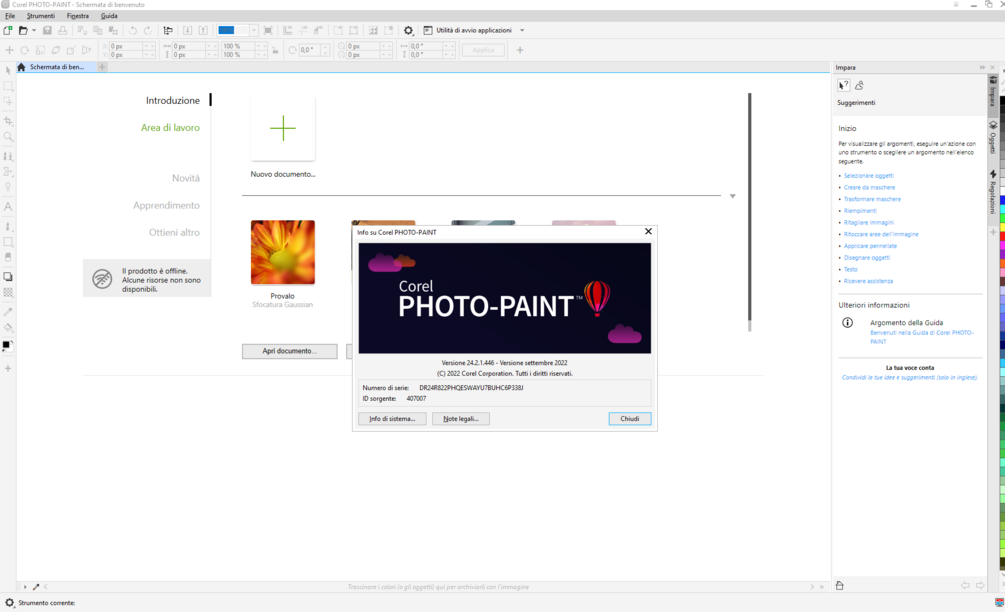The image size is (1005, 612).
Task: Click the Save floppy disk icon
Action: click(x=47, y=30)
